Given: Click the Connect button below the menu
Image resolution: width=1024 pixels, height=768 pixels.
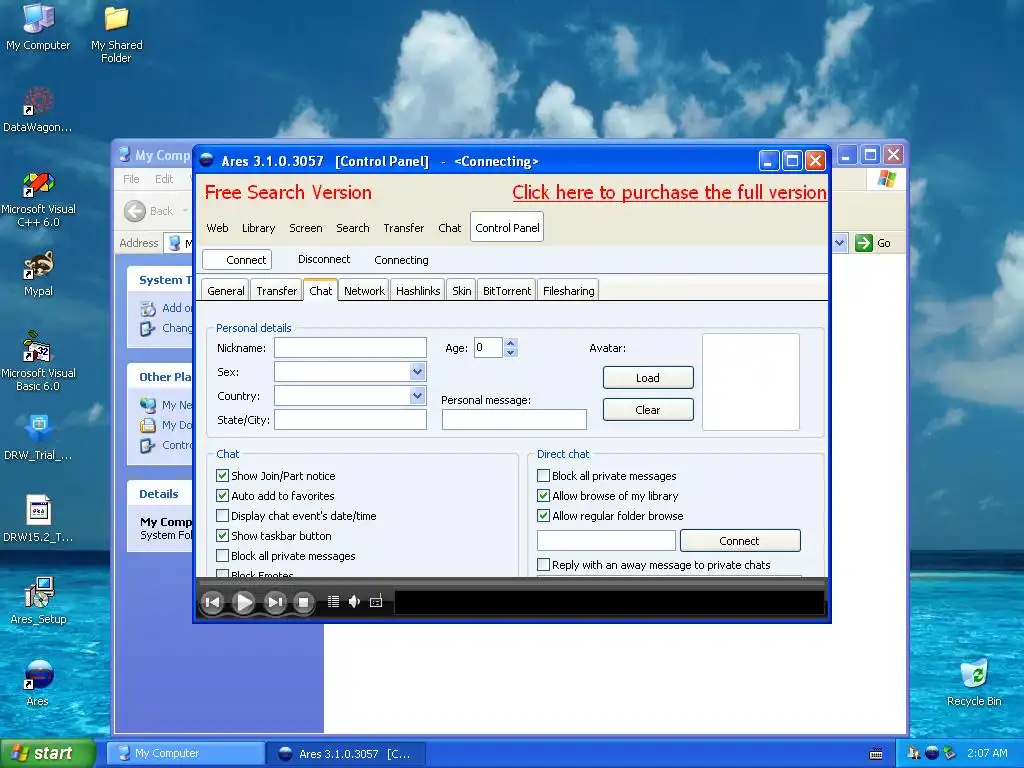Looking at the screenshot, I should click(x=238, y=260).
